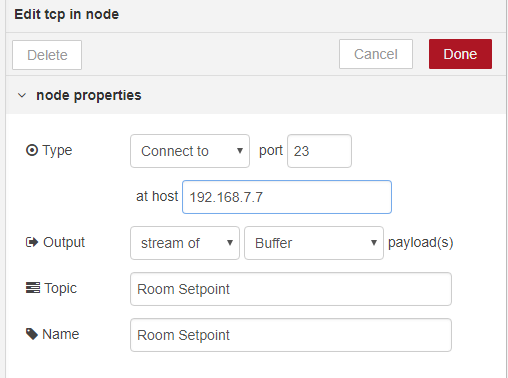This screenshot has height=378, width=508.
Task: Click the Type target icon
Action: 32,150
